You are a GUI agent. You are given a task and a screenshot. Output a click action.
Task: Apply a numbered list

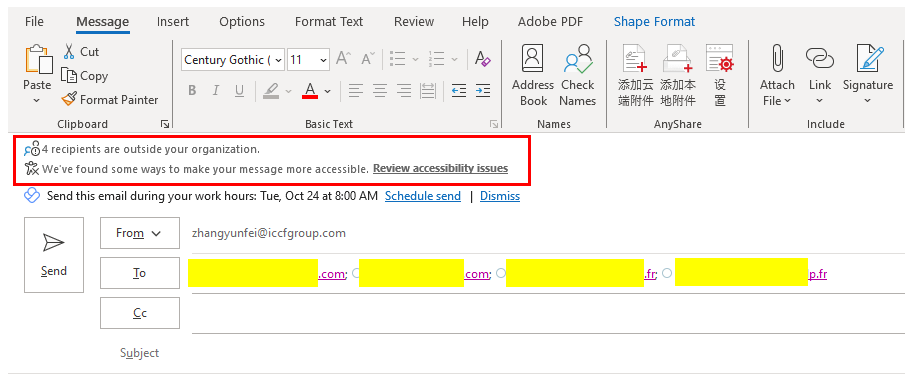(x=436, y=58)
